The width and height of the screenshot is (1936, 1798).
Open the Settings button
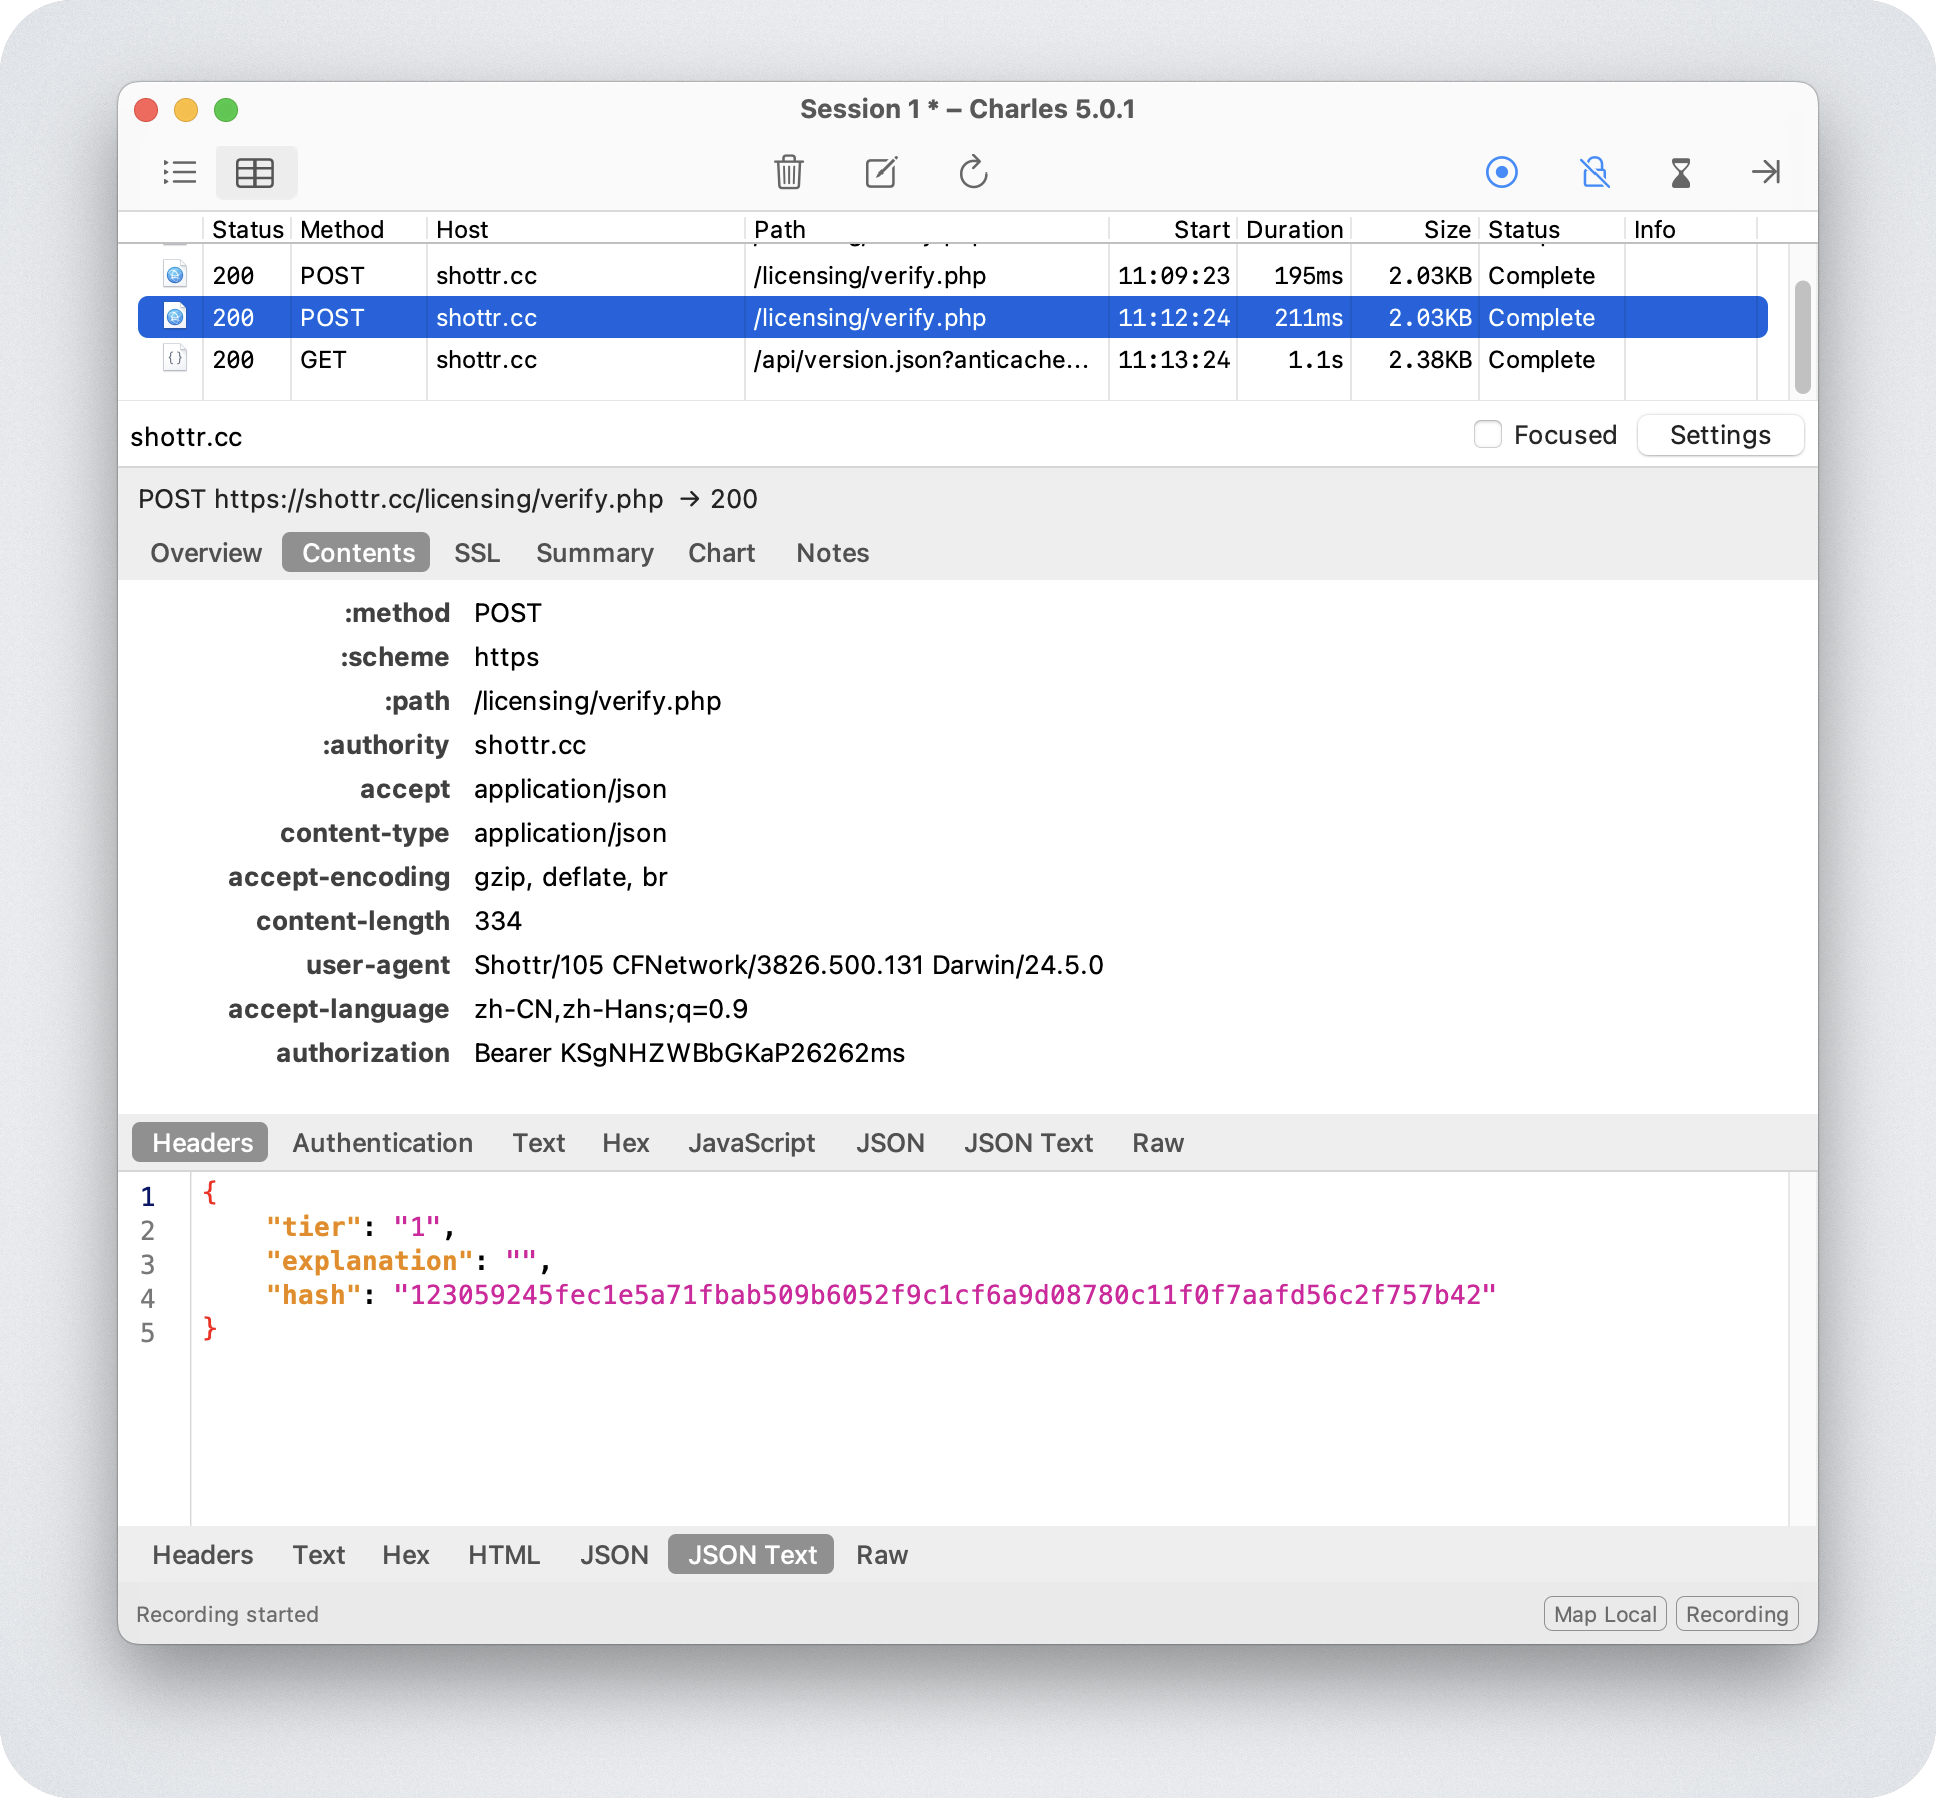[x=1720, y=435]
